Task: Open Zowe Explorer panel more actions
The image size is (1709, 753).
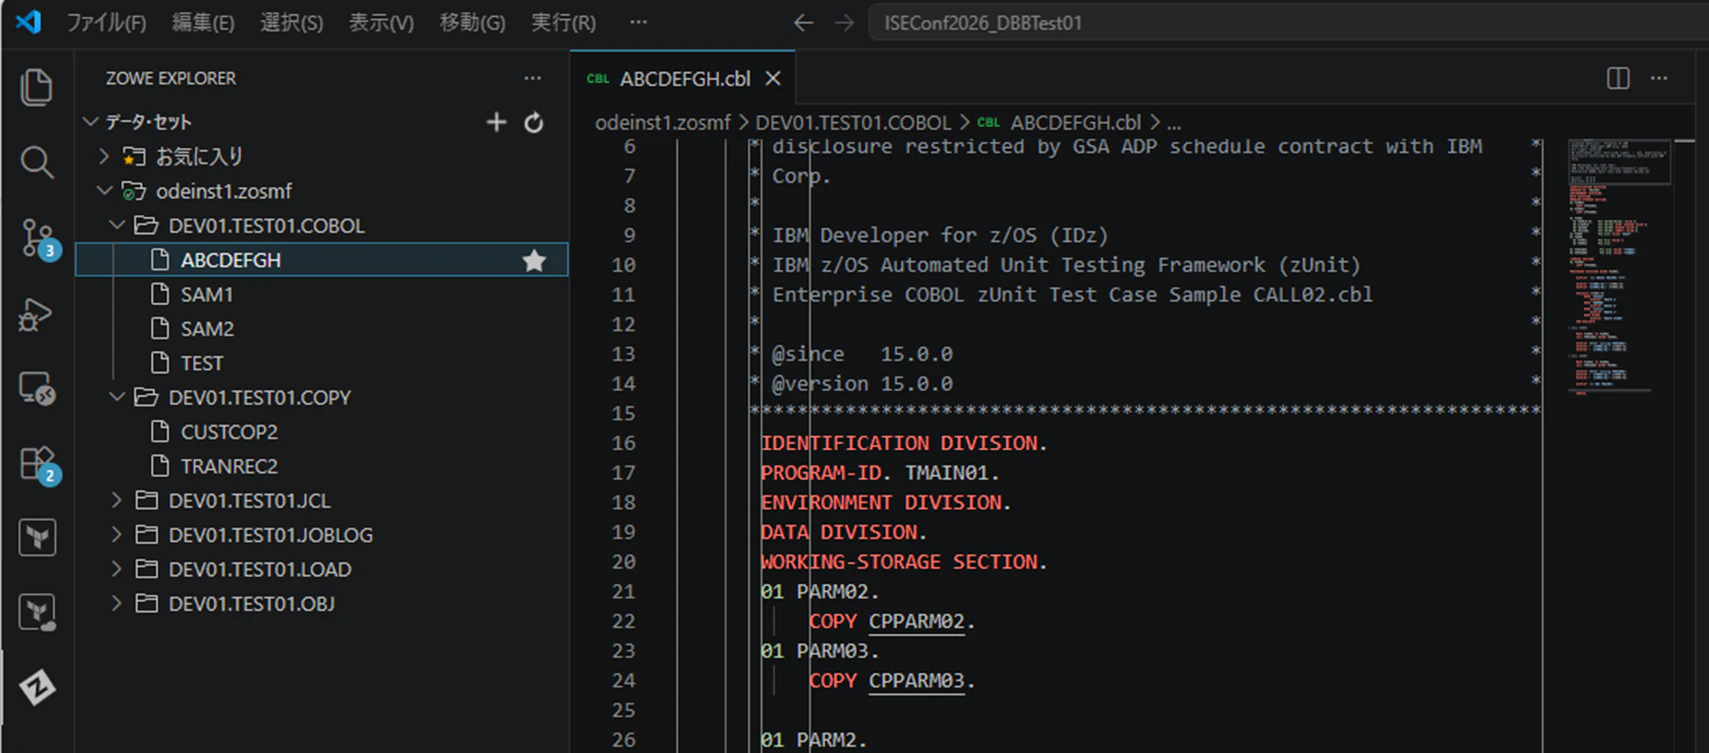Action: (532, 78)
